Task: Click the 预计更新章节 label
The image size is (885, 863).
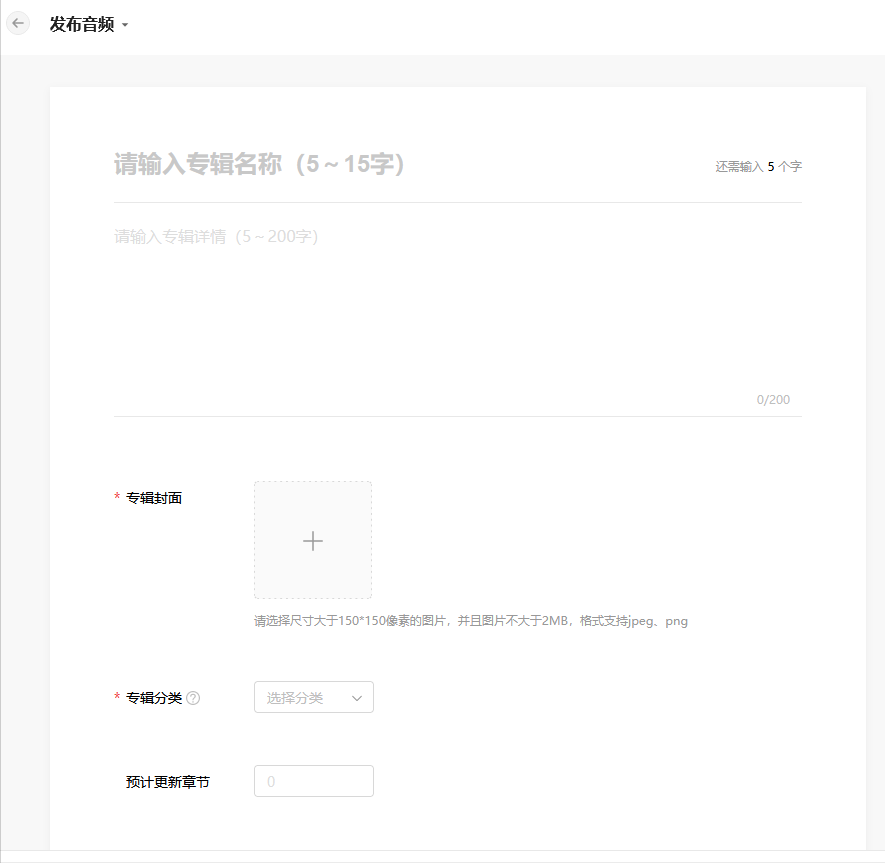Action: coord(168,782)
